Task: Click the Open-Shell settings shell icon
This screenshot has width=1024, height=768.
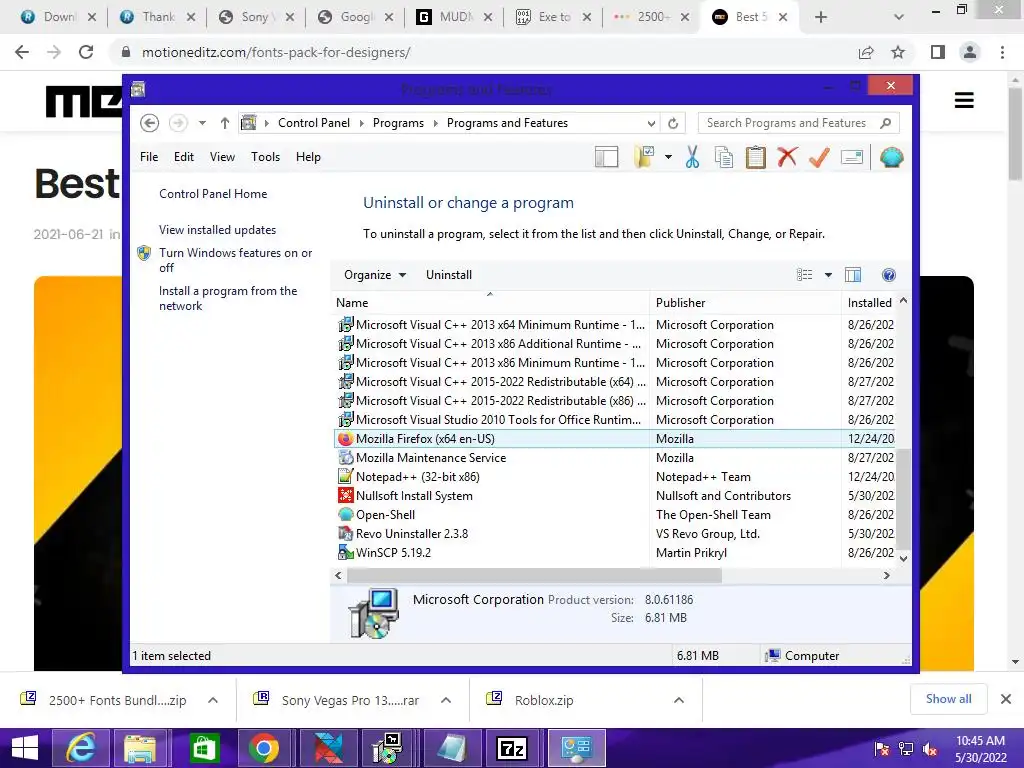Action: 891,157
